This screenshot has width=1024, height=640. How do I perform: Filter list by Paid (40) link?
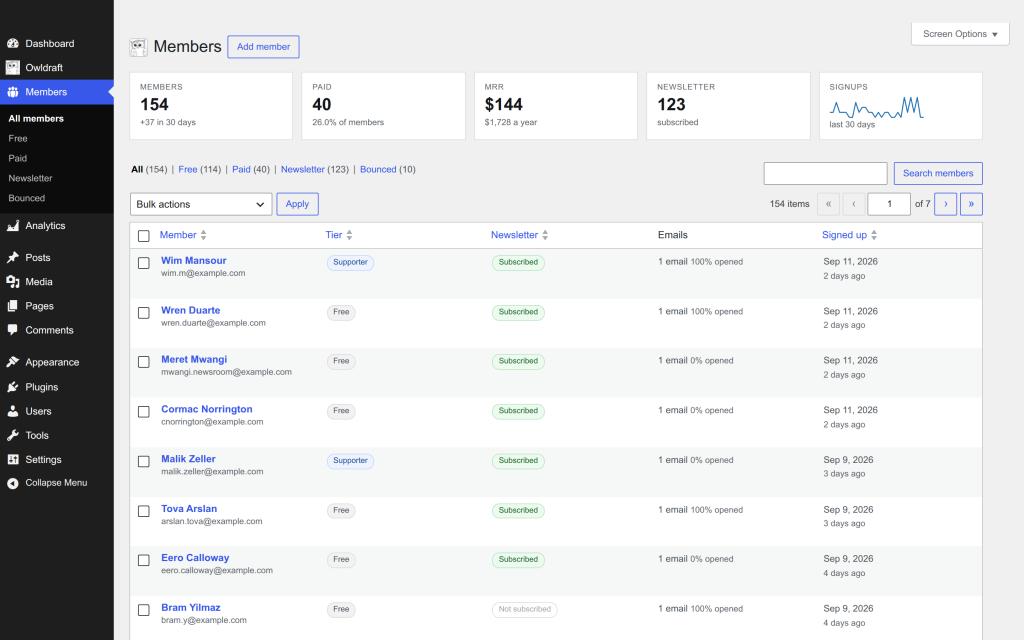coord(251,169)
